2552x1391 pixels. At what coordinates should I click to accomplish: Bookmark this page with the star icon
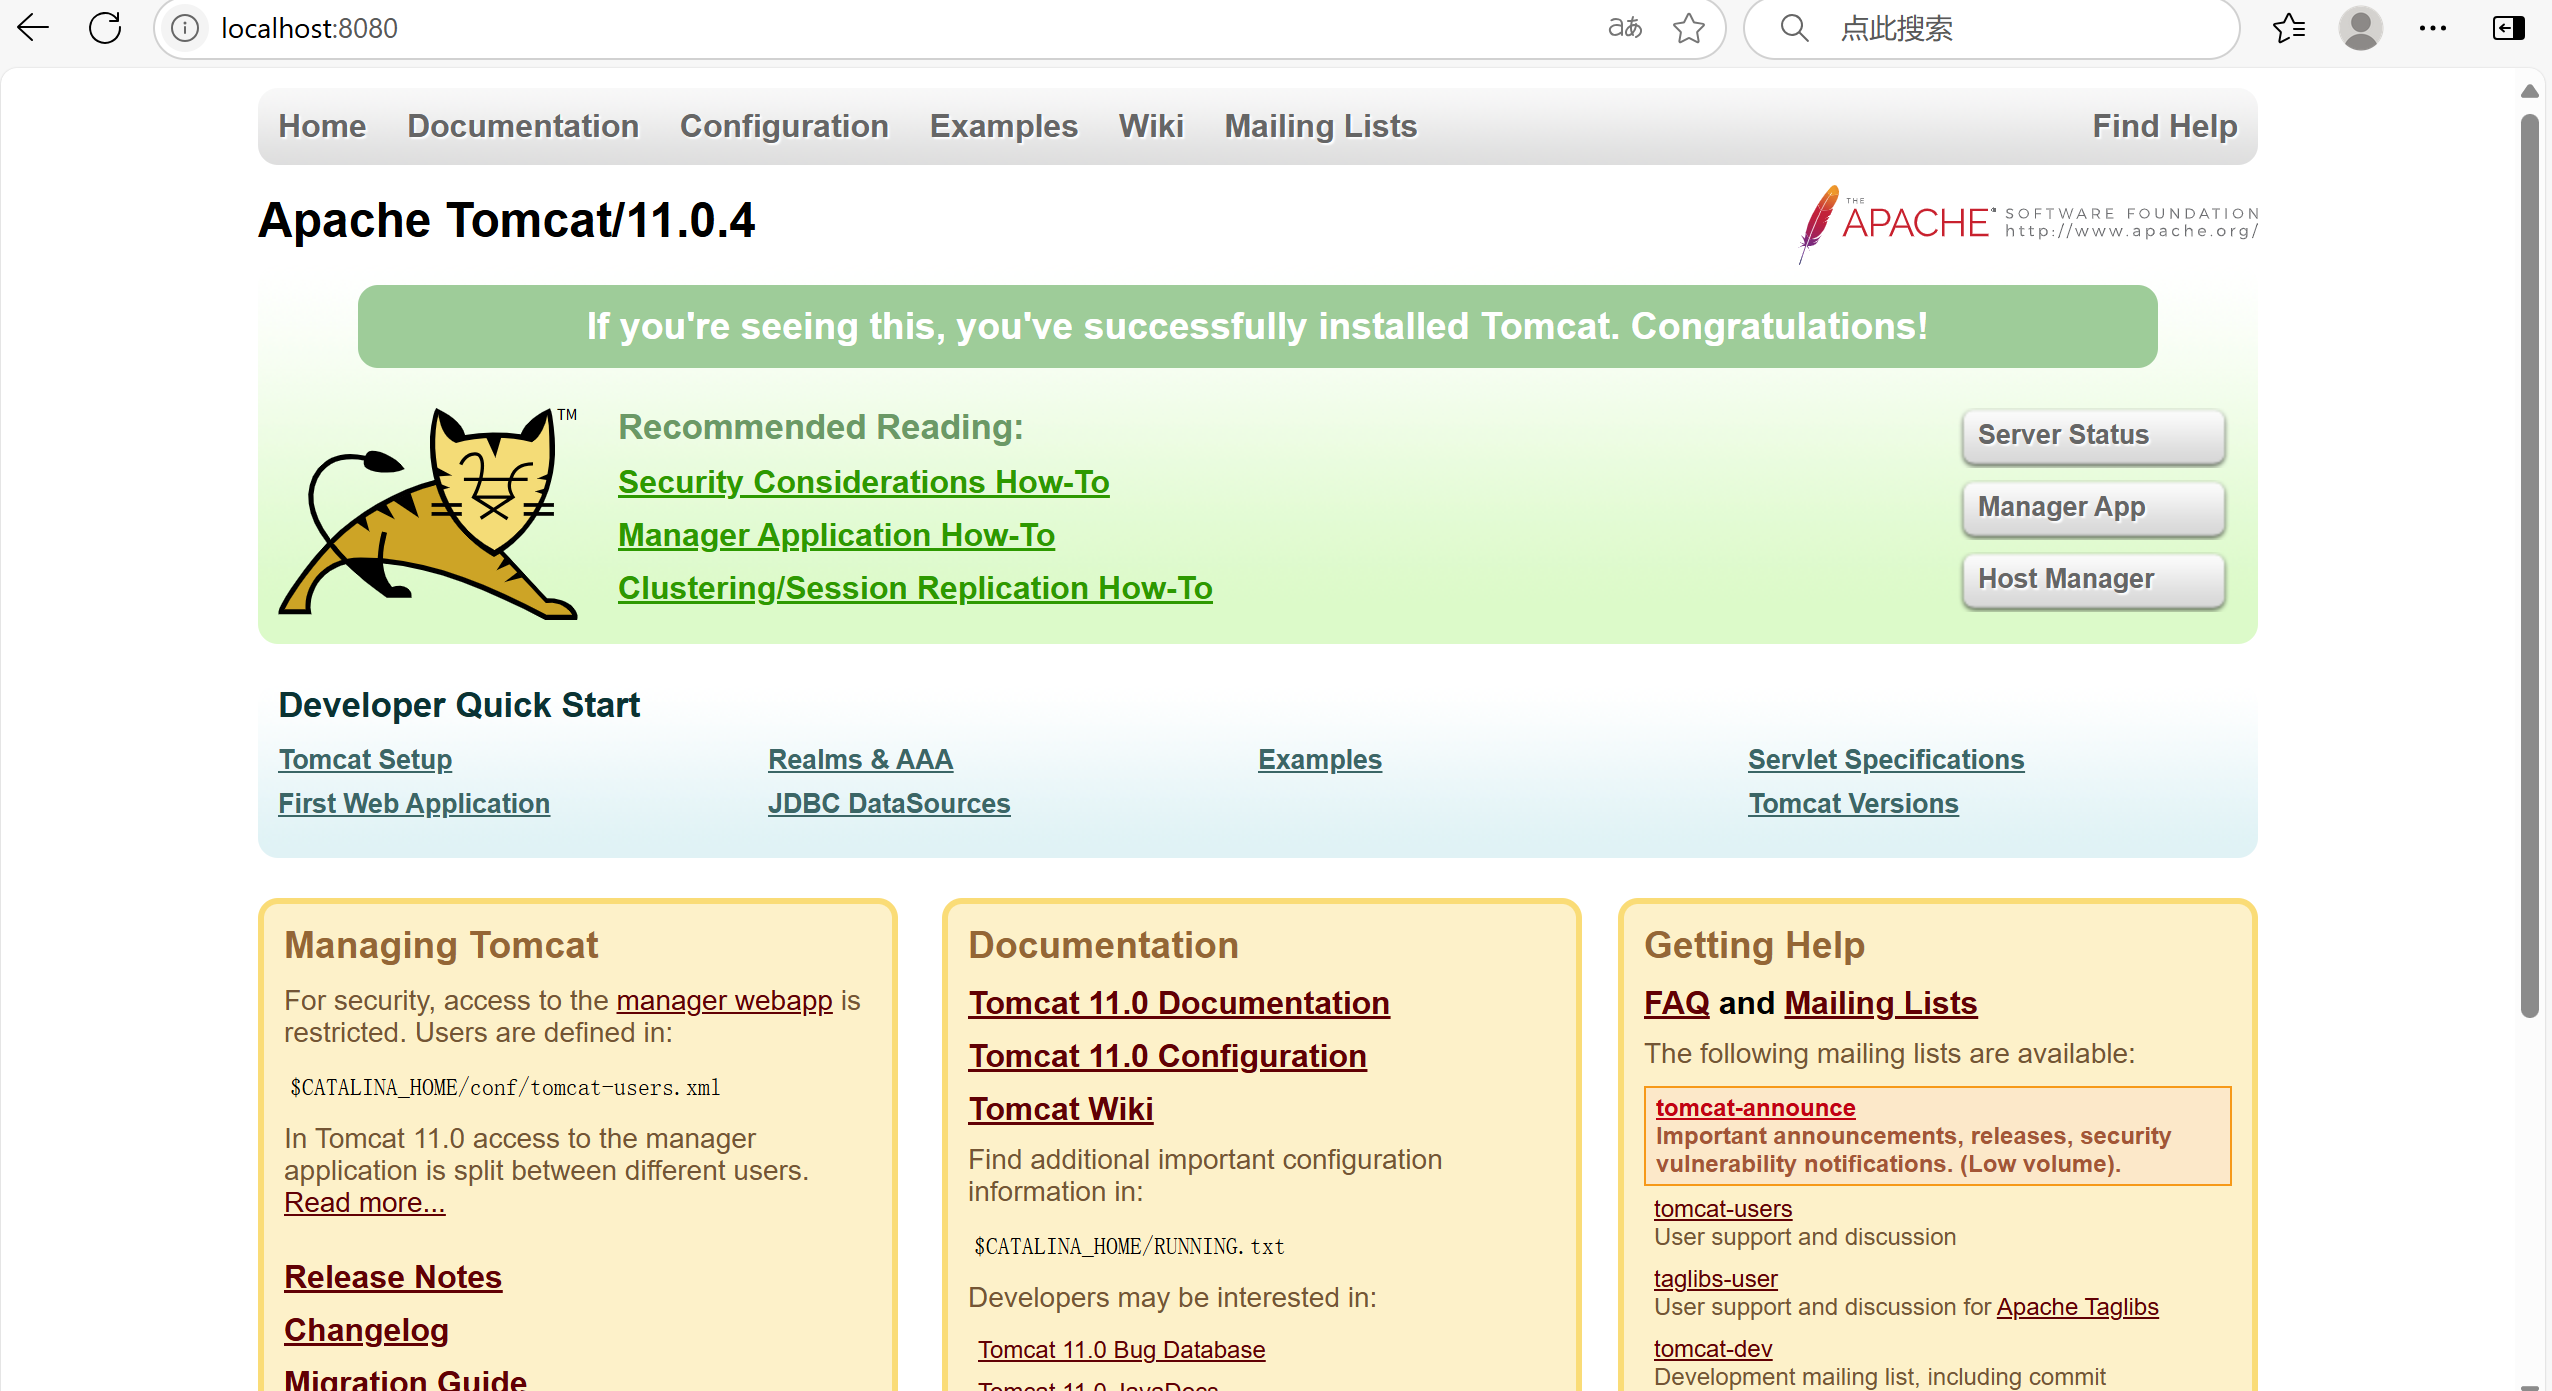point(1689,28)
